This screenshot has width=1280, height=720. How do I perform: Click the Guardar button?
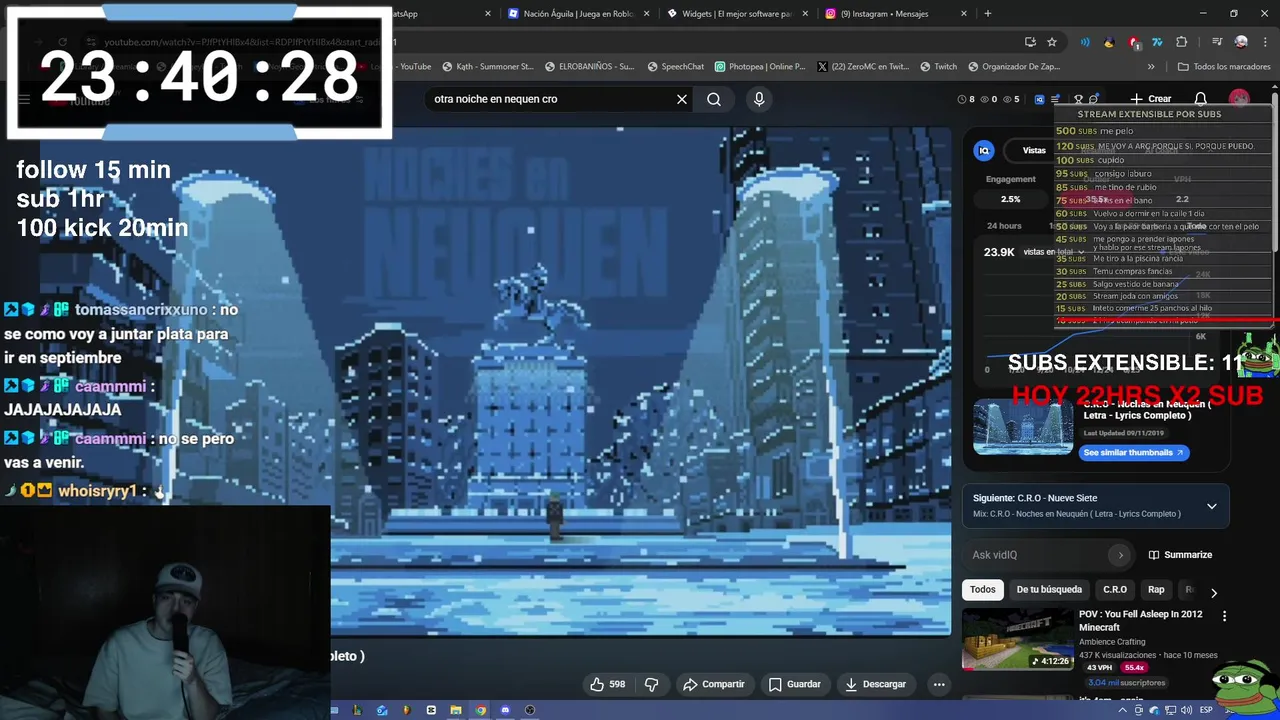click(794, 684)
